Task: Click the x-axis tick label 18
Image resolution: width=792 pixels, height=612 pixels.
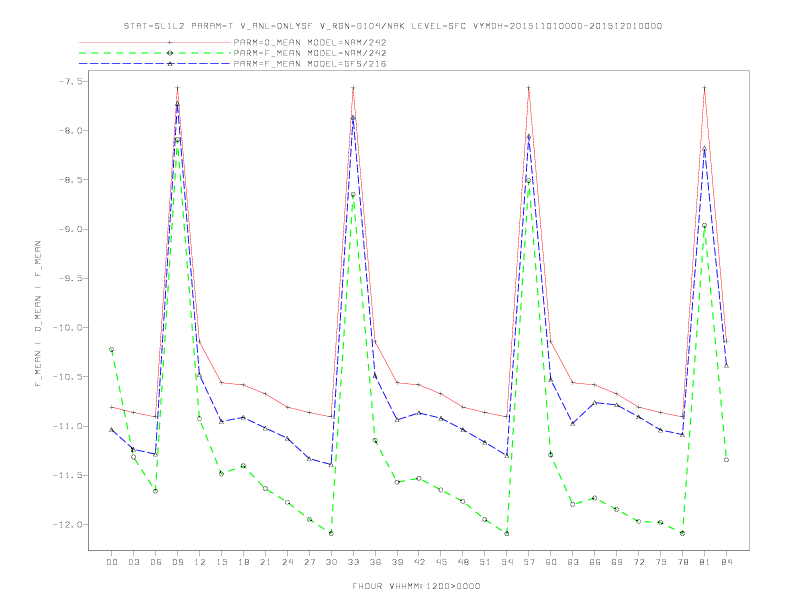Action: tap(243, 562)
